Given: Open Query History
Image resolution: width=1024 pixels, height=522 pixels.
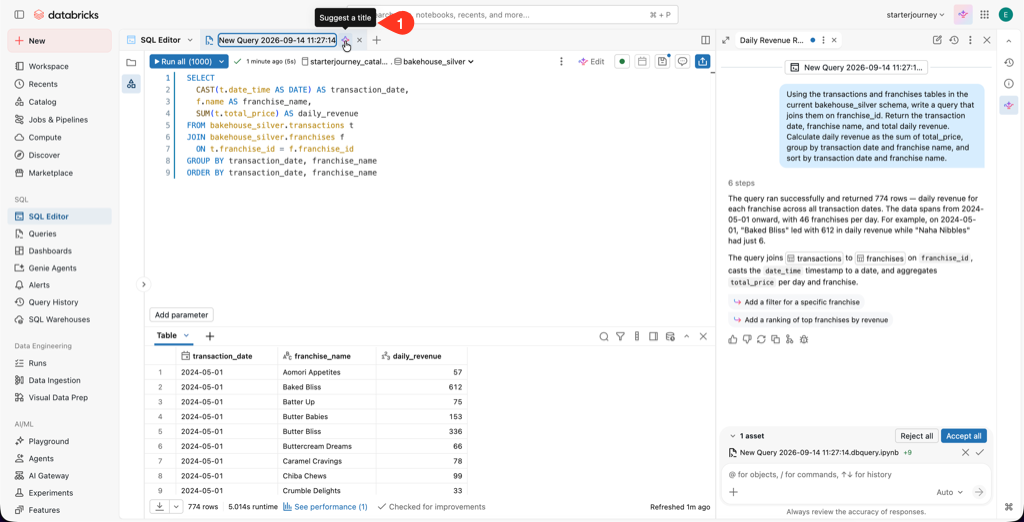Looking at the screenshot, I should tap(53, 302).
